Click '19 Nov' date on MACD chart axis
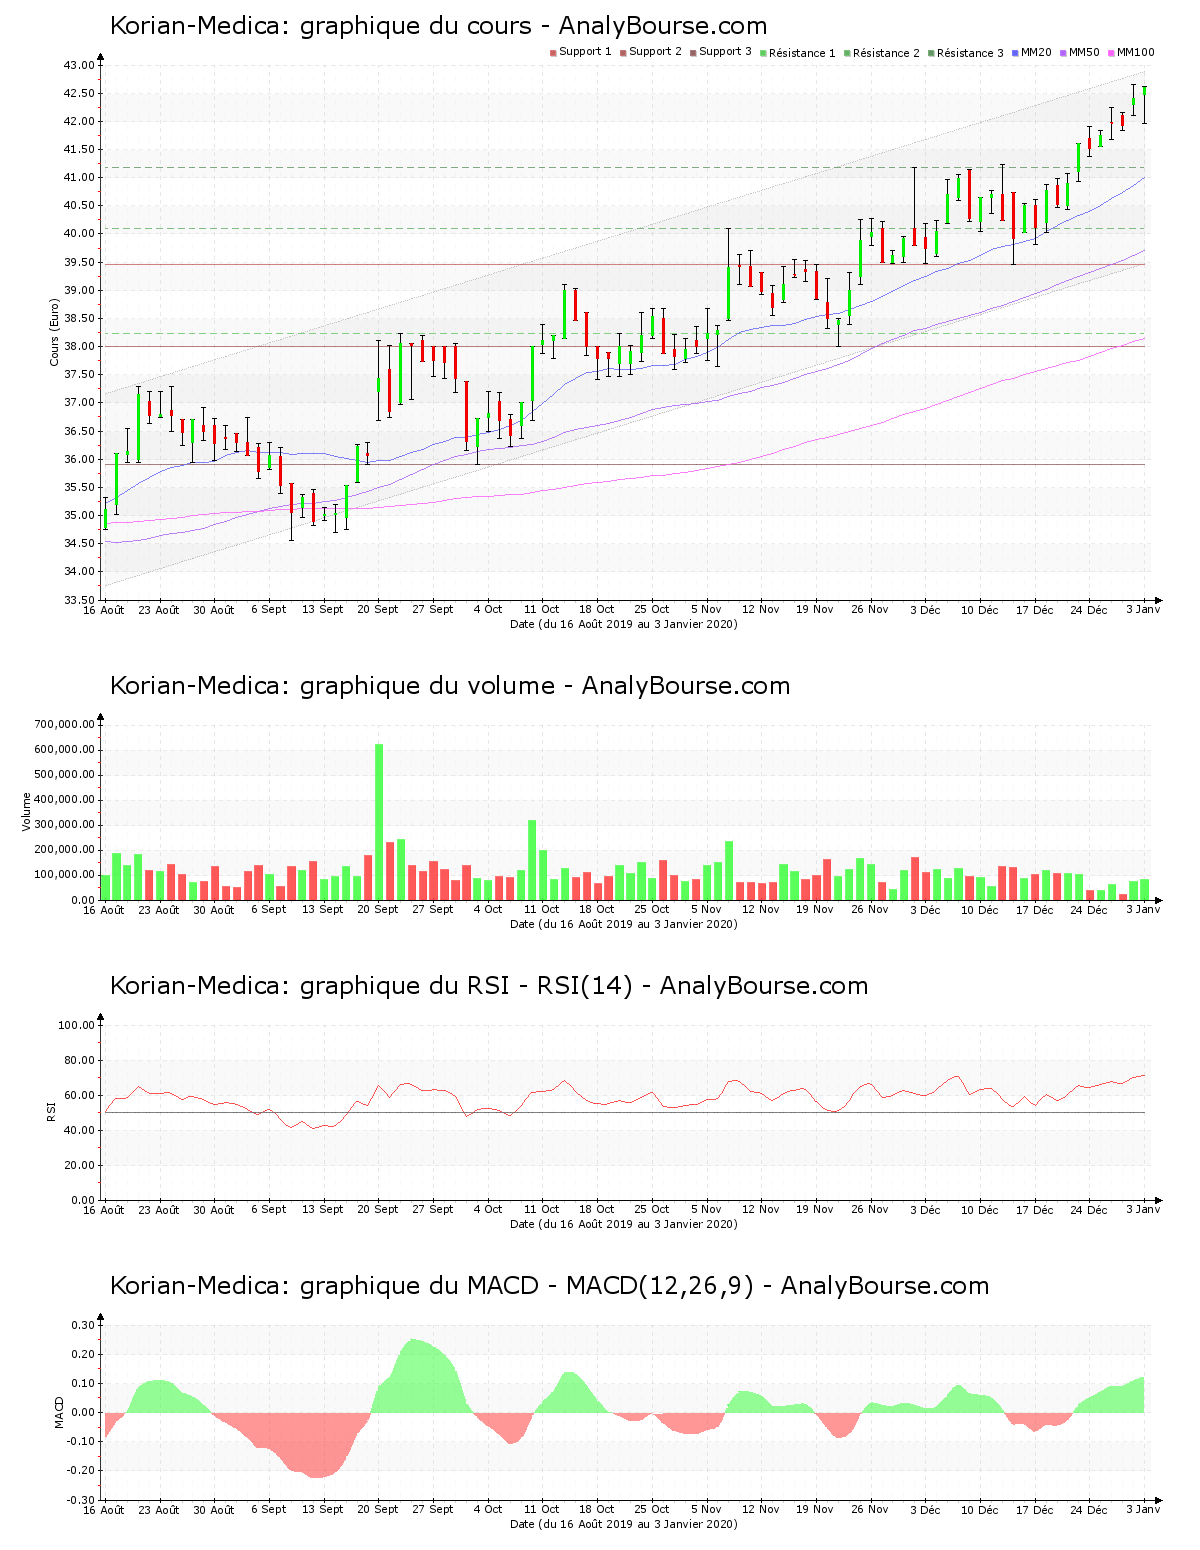1200x1550 pixels. pyautogui.click(x=815, y=1509)
